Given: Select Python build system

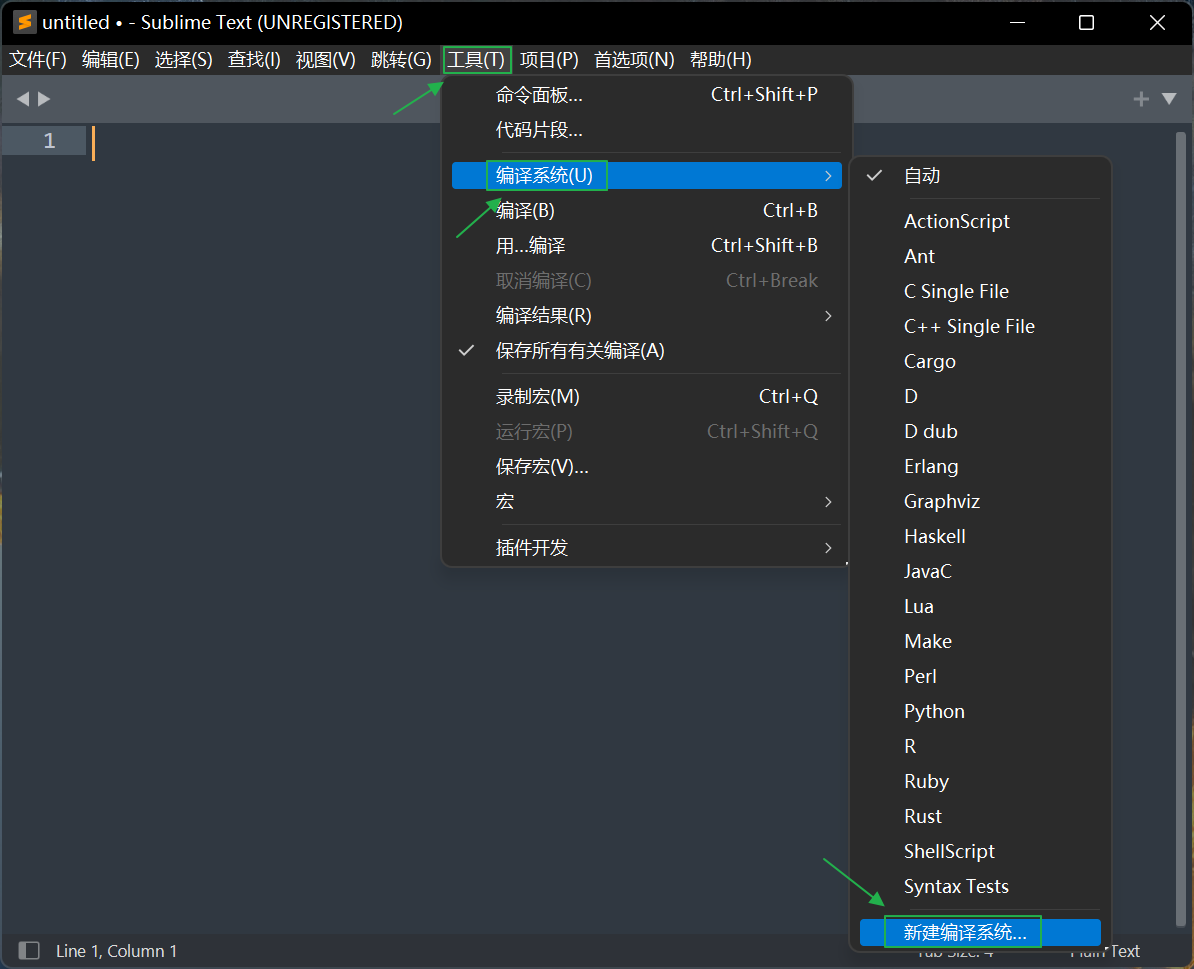Looking at the screenshot, I should point(980,712).
